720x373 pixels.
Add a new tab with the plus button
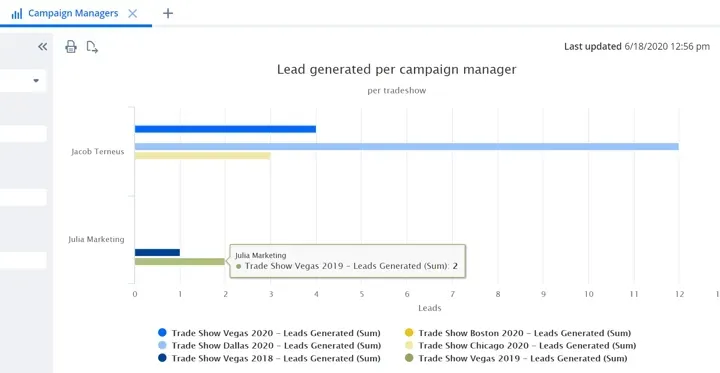tap(168, 13)
